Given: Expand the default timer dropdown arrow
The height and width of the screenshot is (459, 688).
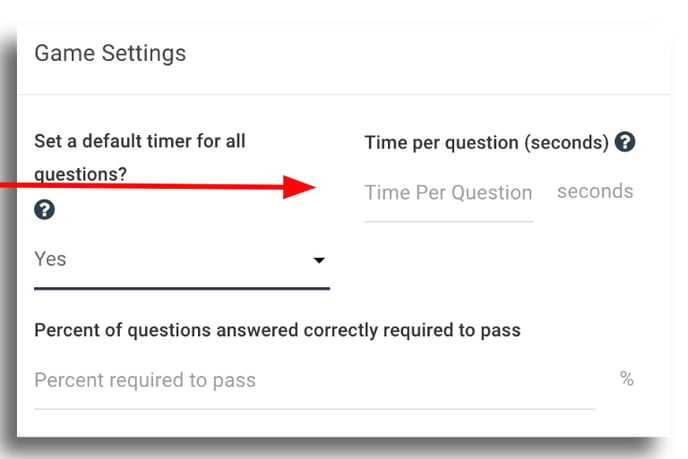Looking at the screenshot, I should coord(319,260).
